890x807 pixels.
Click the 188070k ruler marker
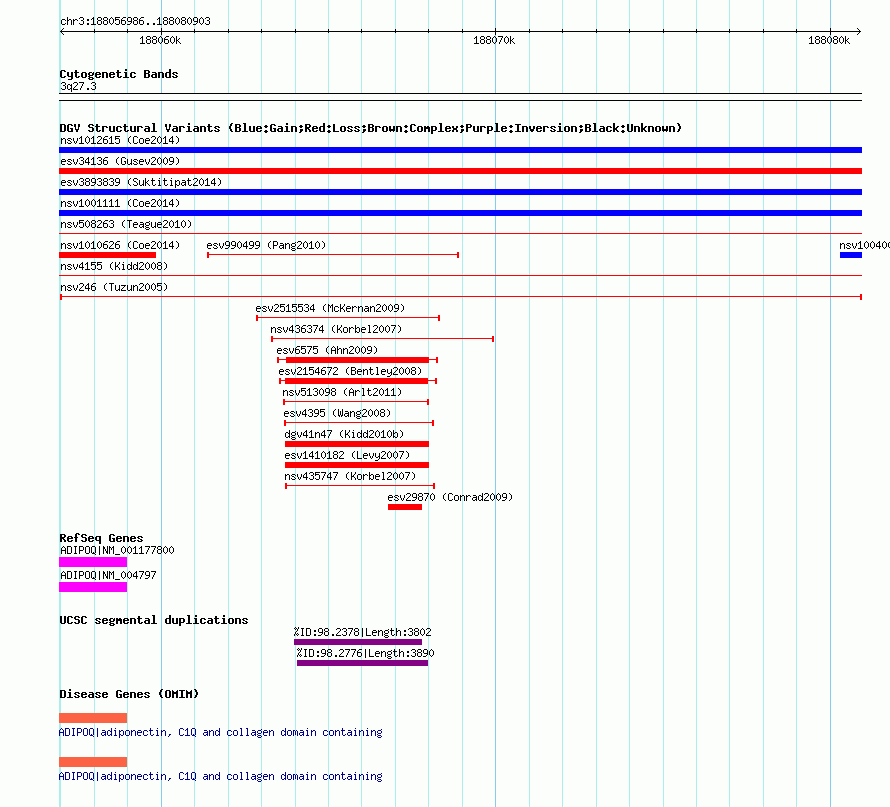point(494,40)
